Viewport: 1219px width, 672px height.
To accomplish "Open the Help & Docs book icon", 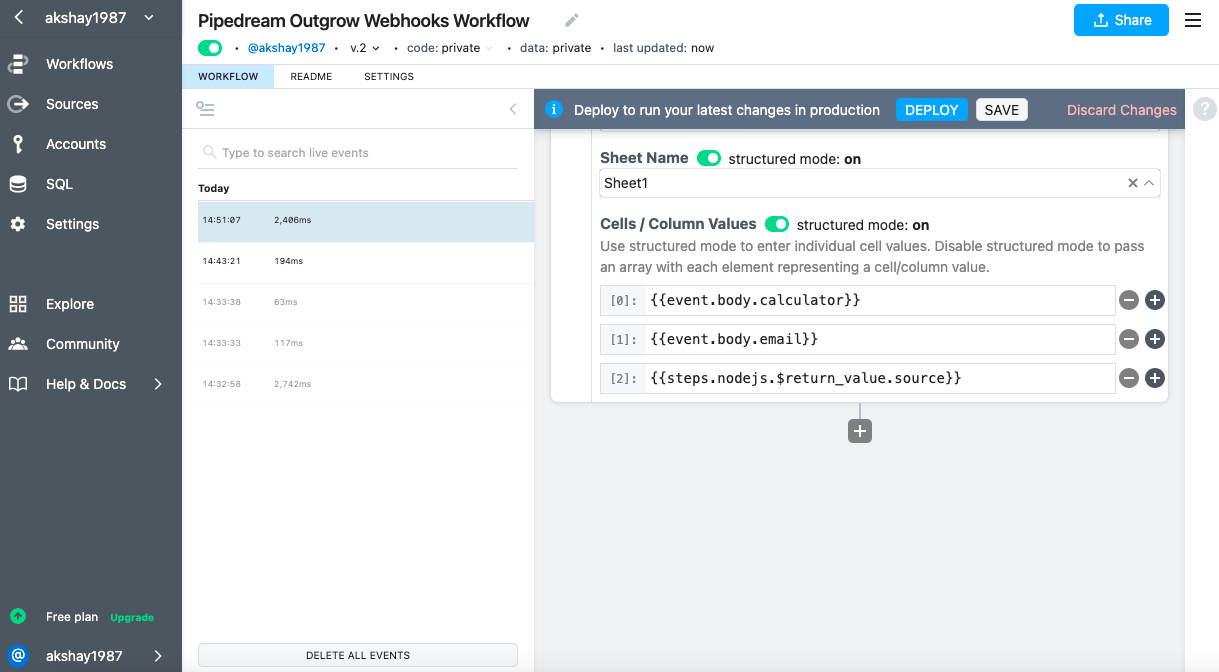I will tap(18, 384).
